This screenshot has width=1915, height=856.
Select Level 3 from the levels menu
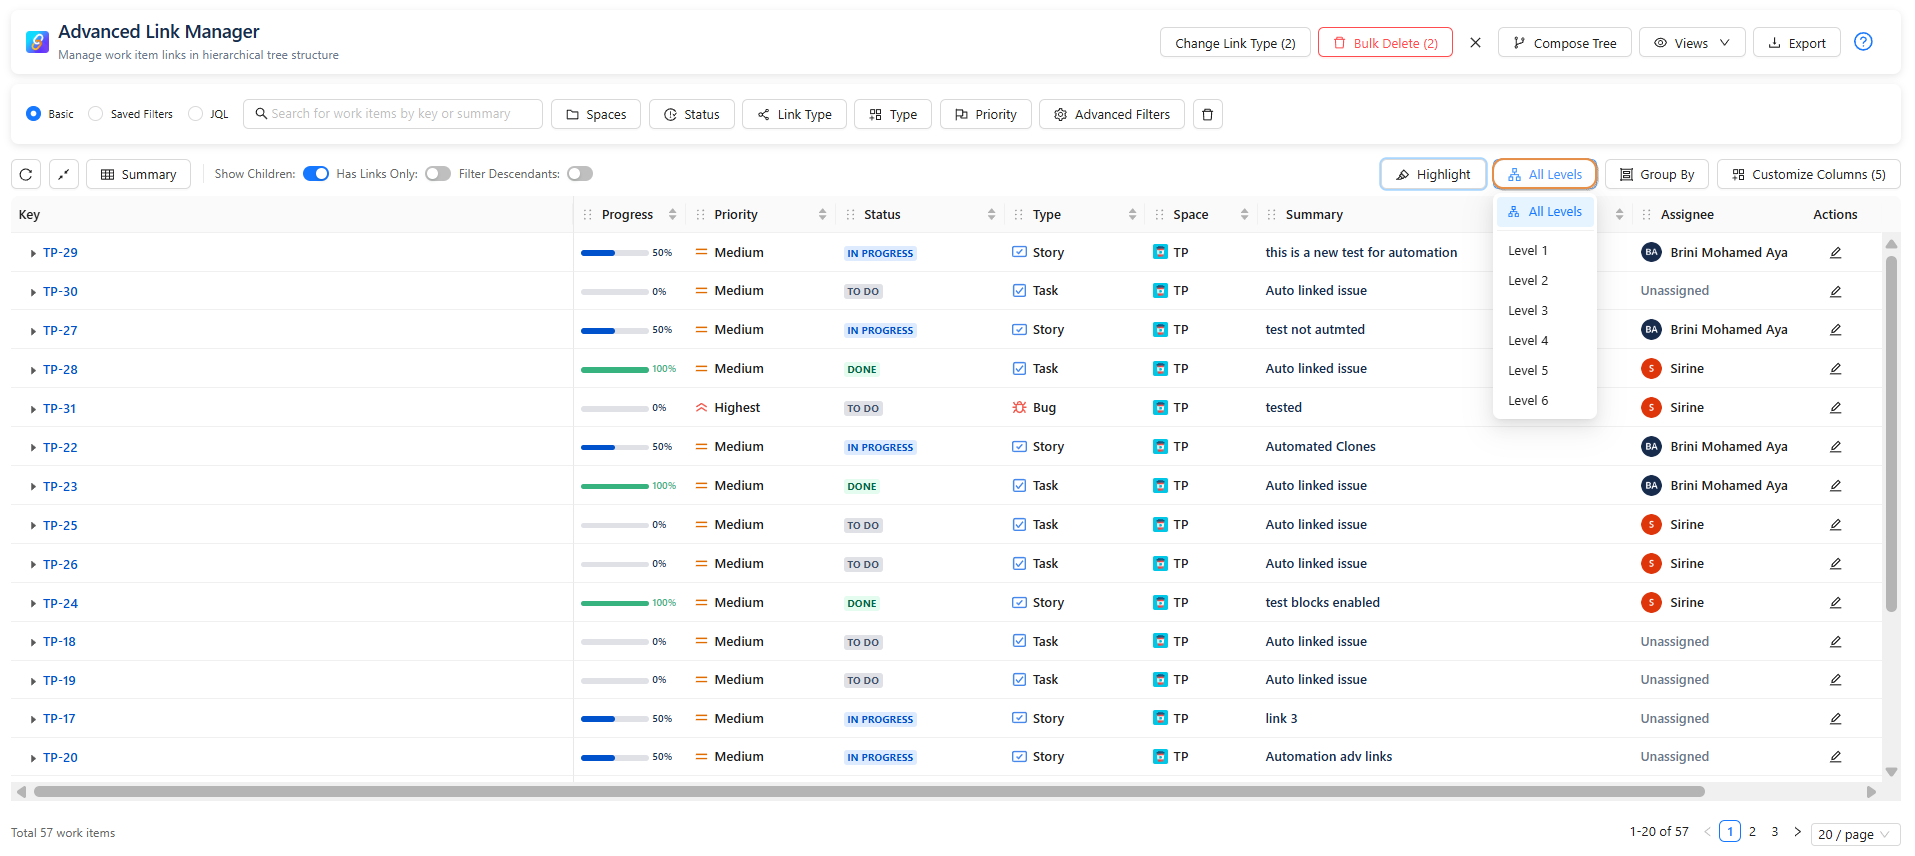click(1528, 311)
